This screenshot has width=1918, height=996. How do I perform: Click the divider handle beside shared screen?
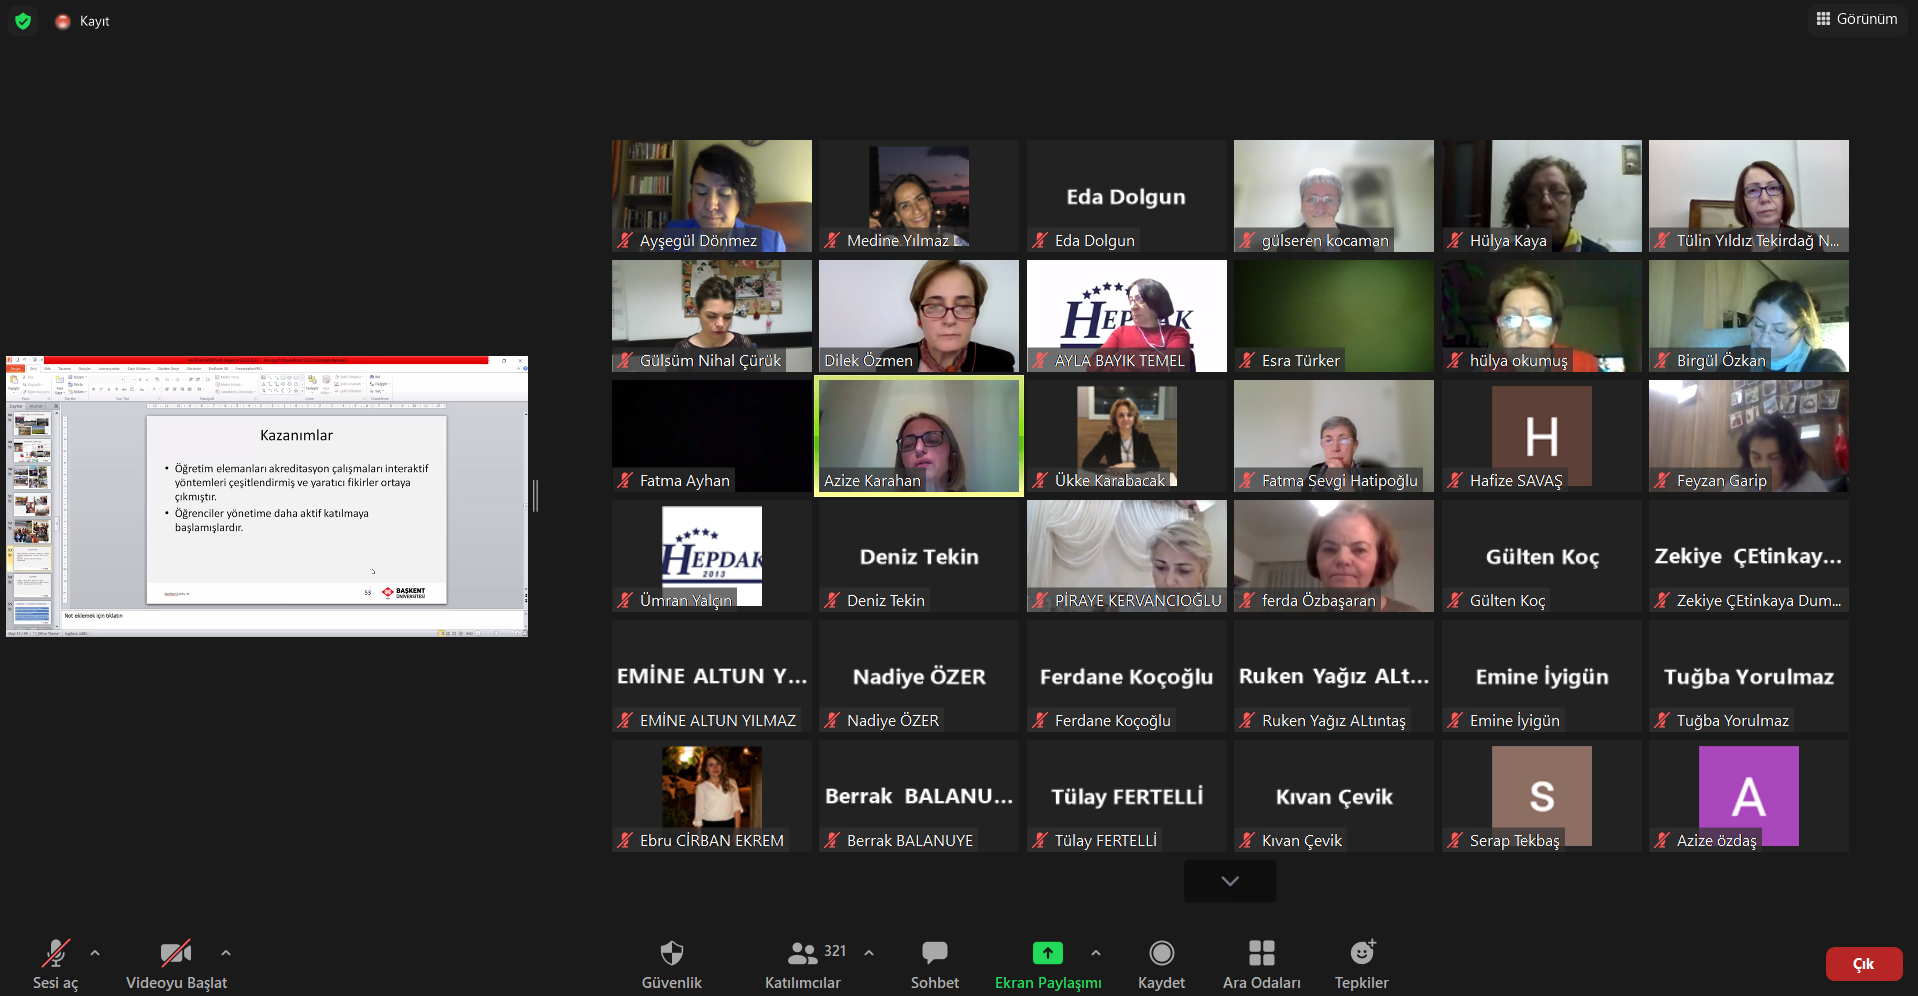point(536,496)
